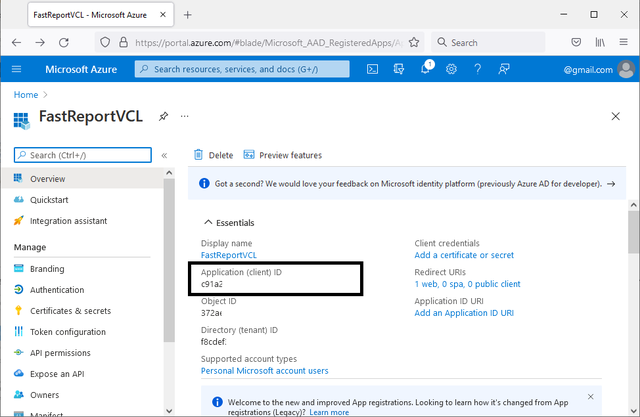
Task: Click the Application (client) ID value
Action: [211, 284]
